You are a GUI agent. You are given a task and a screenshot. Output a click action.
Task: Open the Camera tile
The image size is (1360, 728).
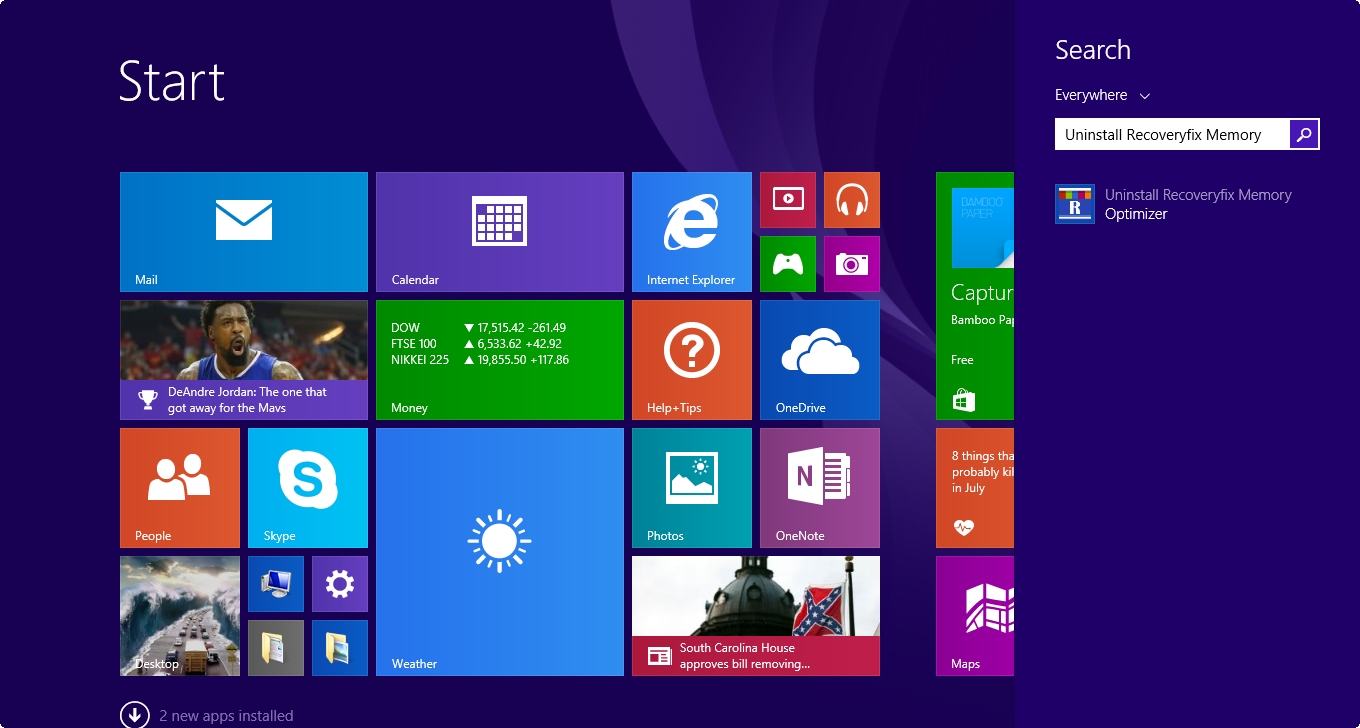tap(852, 264)
